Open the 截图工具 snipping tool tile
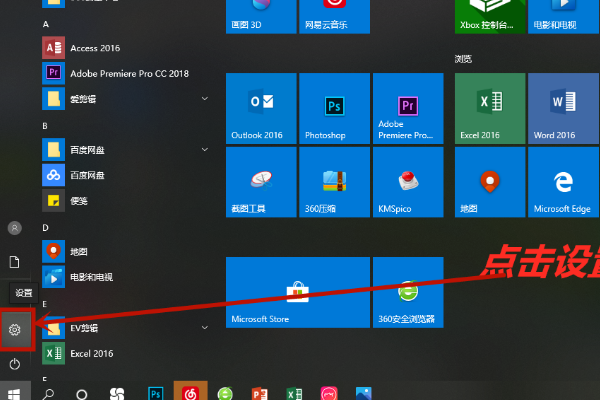Screen dimensions: 600x400 click(261, 182)
